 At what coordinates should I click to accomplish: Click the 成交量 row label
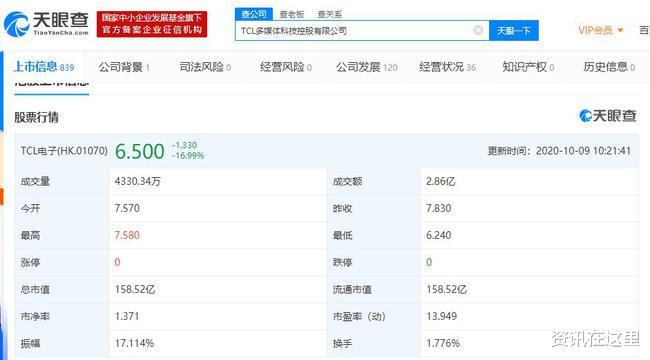click(x=35, y=181)
